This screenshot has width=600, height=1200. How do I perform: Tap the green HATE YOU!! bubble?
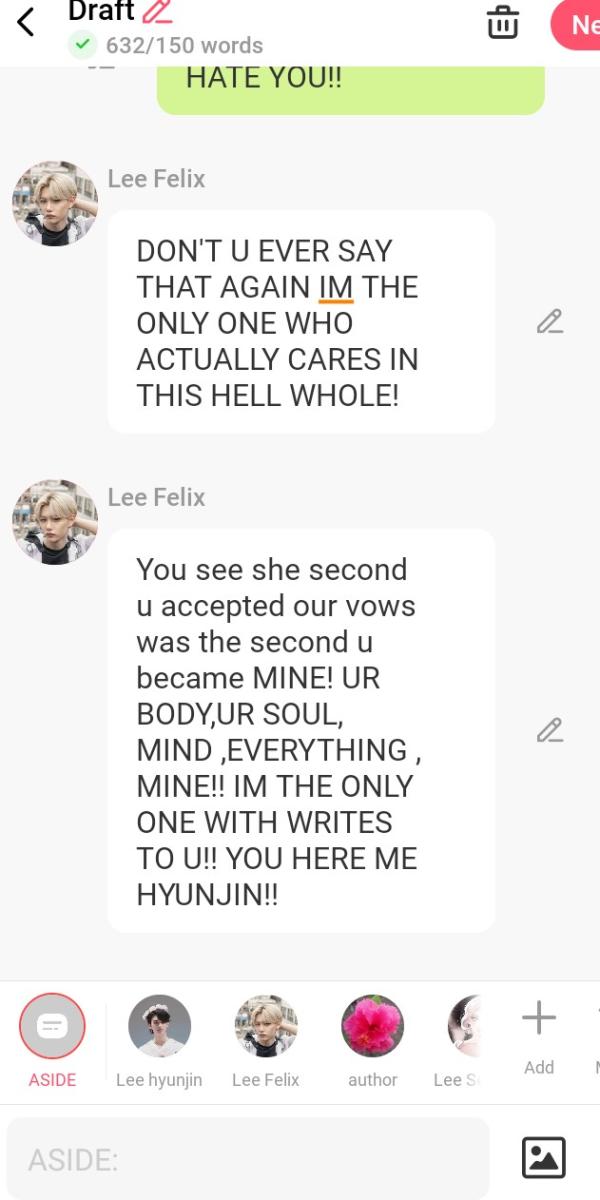351,90
